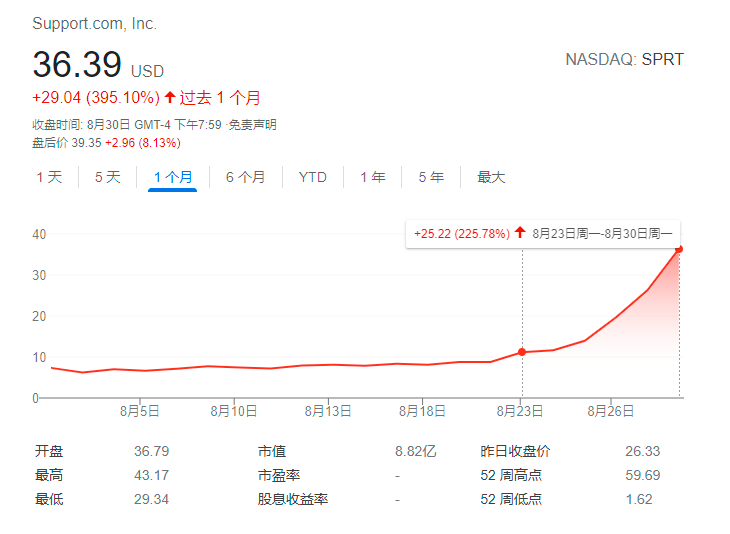Click the +25.22 (225.78%) tooltip value
730x534 pixels.
[x=462, y=233]
